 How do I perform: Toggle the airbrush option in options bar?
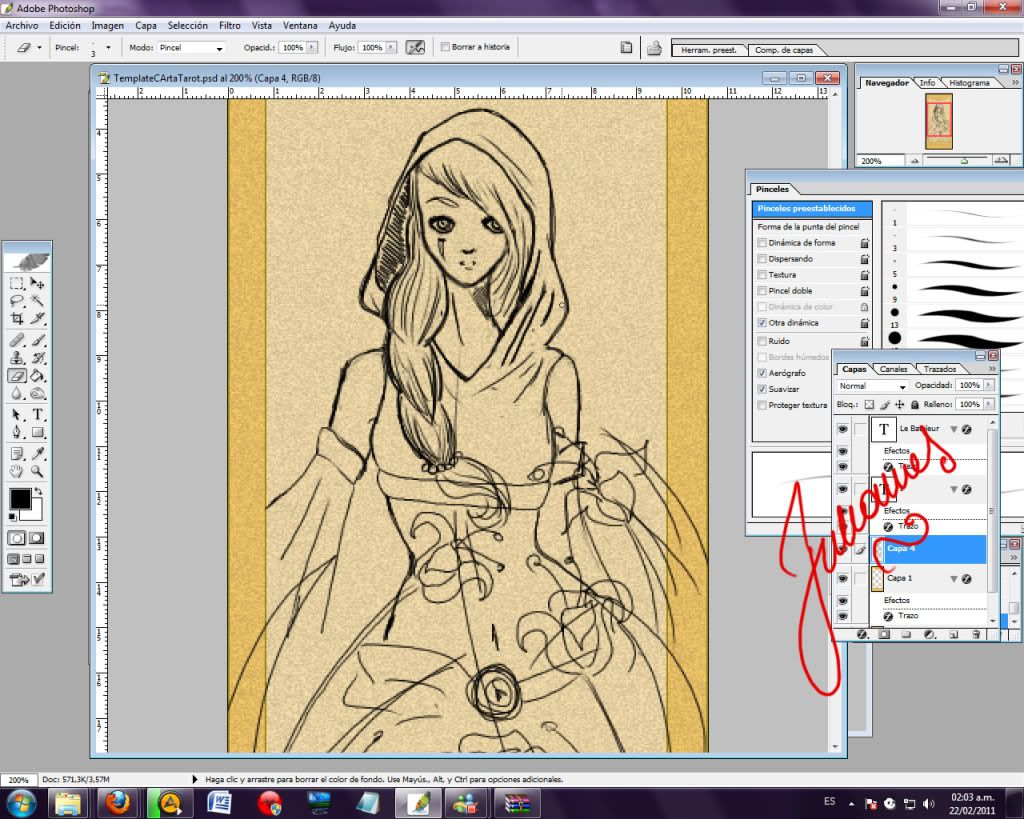415,48
